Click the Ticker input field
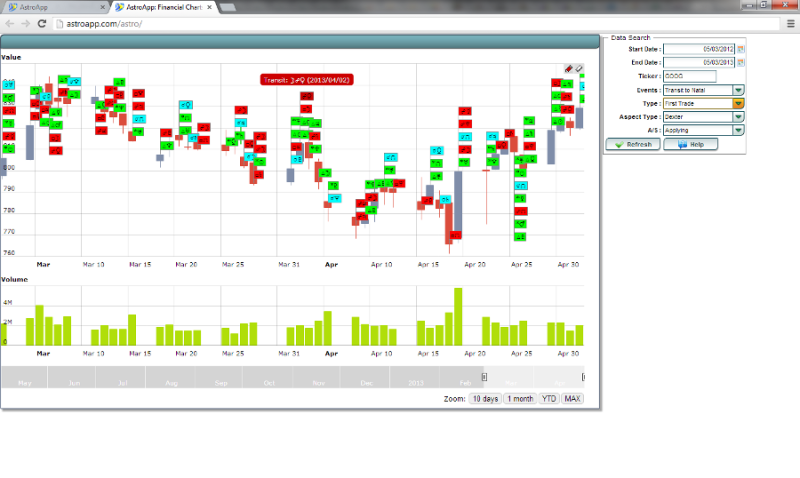Screen dimensions: 800x478 (689, 76)
